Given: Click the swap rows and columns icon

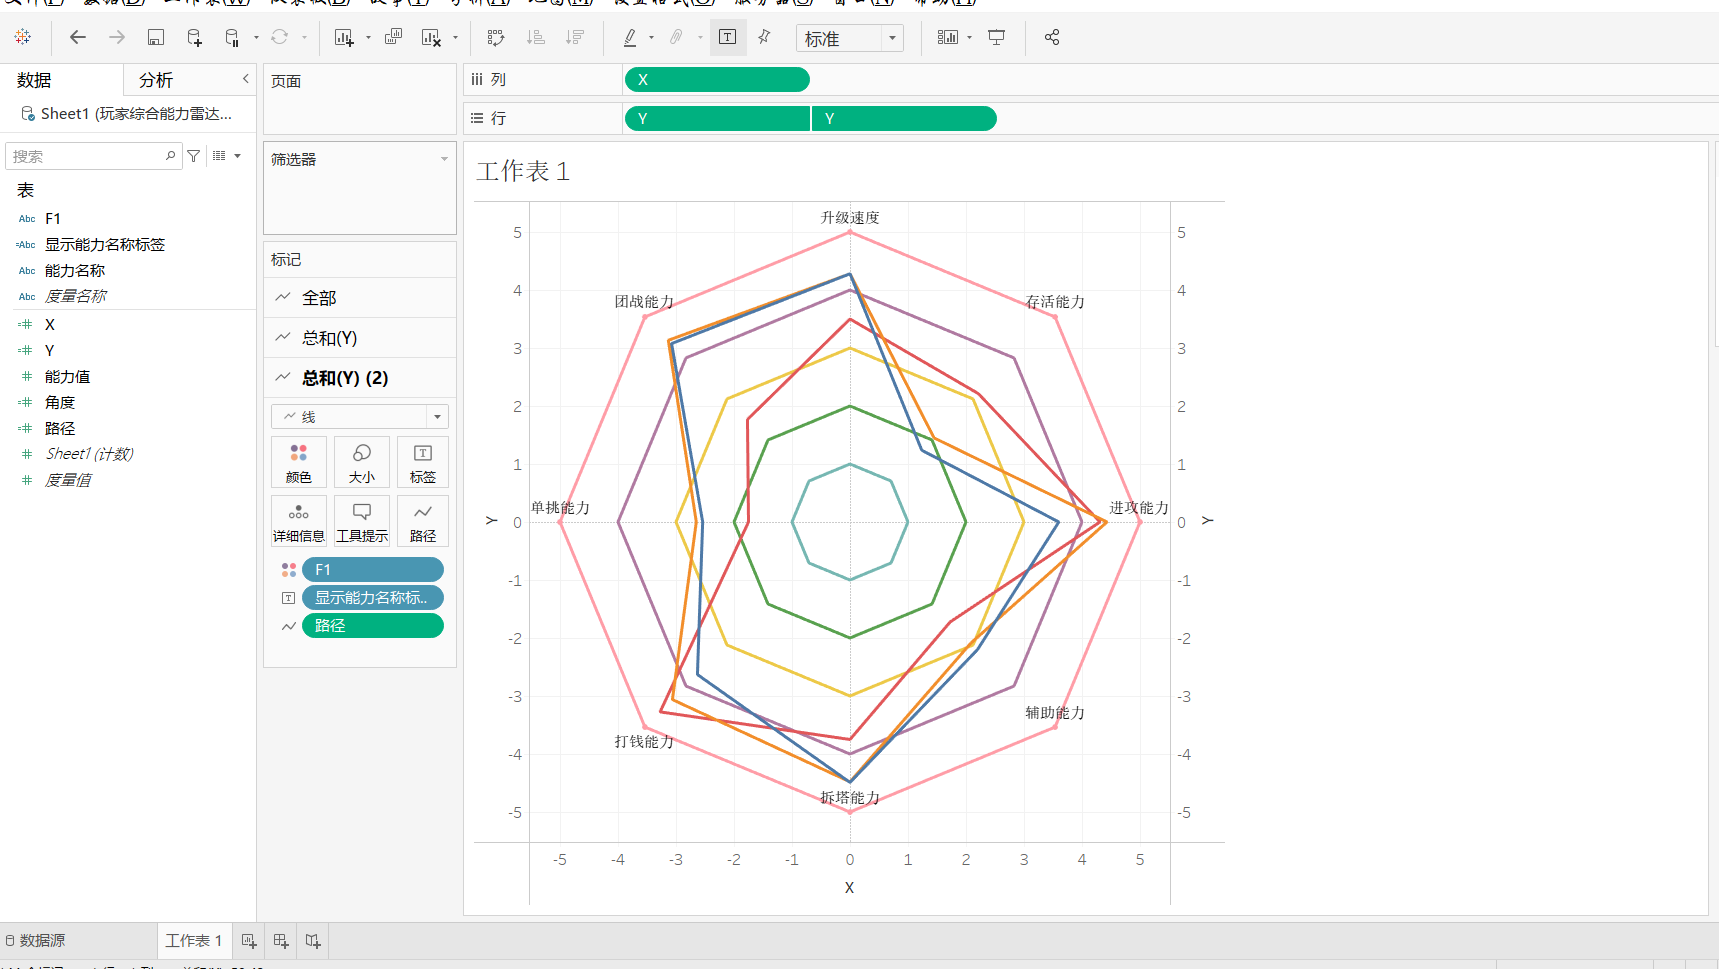Looking at the screenshot, I should point(496,37).
